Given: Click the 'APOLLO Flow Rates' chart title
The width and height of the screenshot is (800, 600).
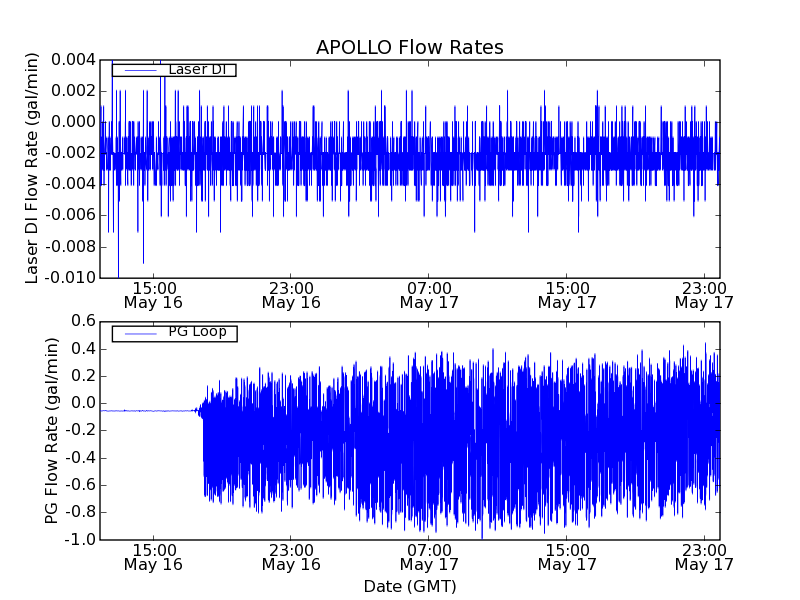Looking at the screenshot, I should (x=409, y=47).
